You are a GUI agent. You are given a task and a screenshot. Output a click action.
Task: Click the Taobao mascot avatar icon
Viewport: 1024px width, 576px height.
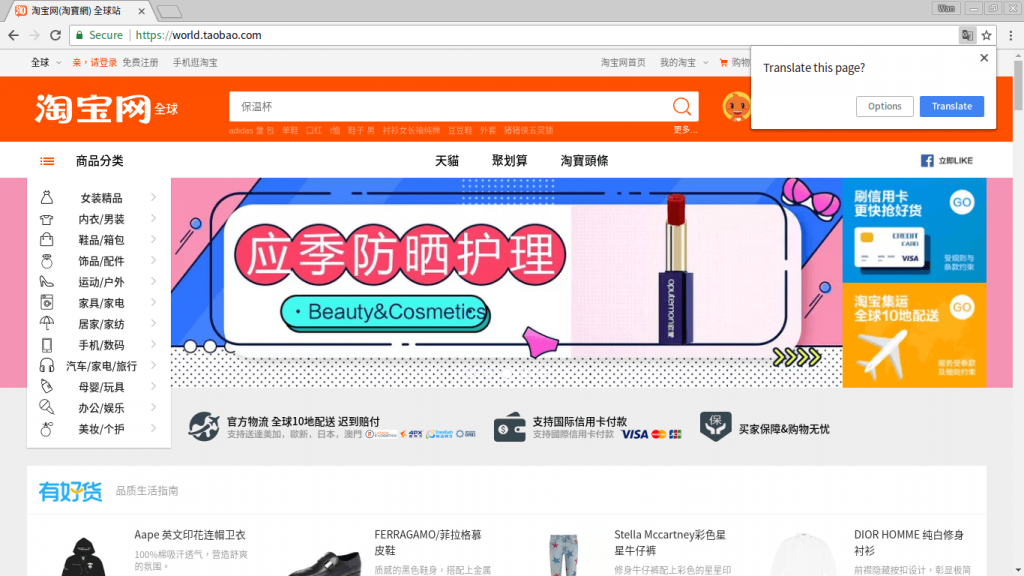[737, 106]
